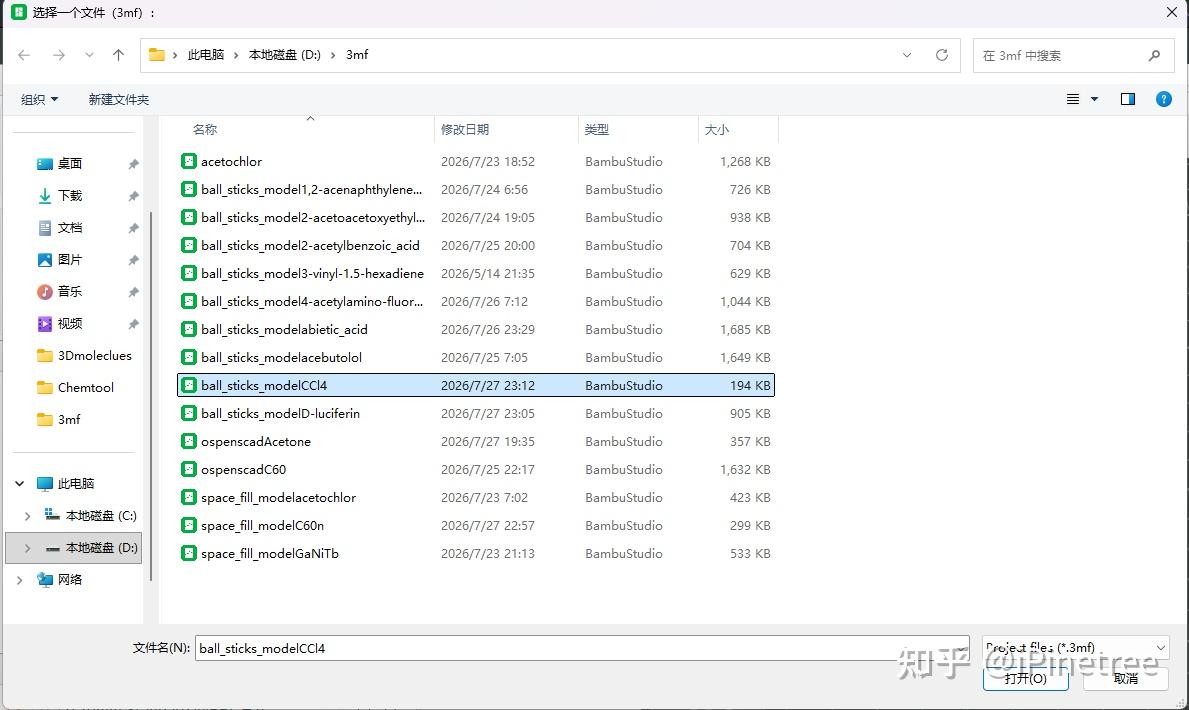This screenshot has width=1189, height=710.
Task: Sort by 修改日期 column header
Action: click(465, 130)
